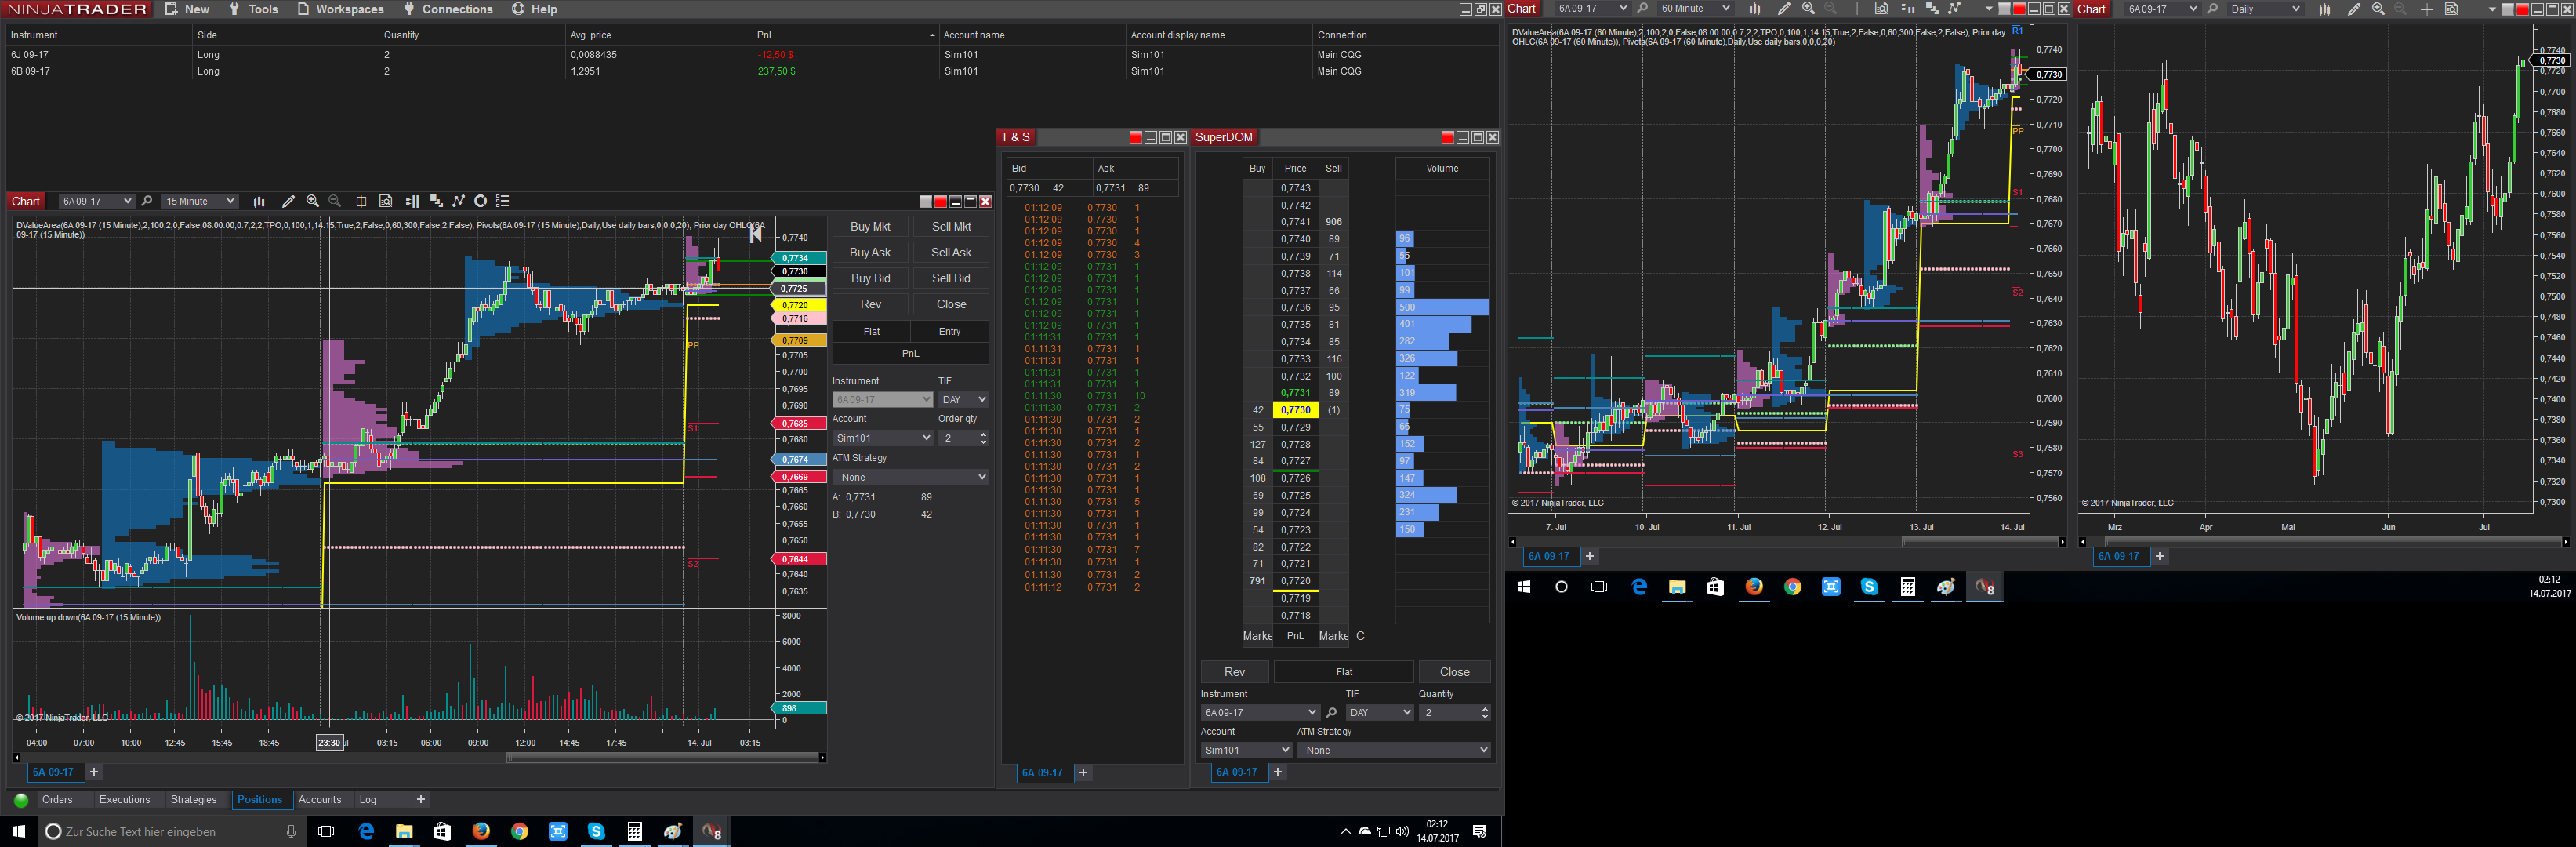Increase Order qty stepper in Chart Trader
Viewport: 2576px width, 847px height.
coord(984,434)
